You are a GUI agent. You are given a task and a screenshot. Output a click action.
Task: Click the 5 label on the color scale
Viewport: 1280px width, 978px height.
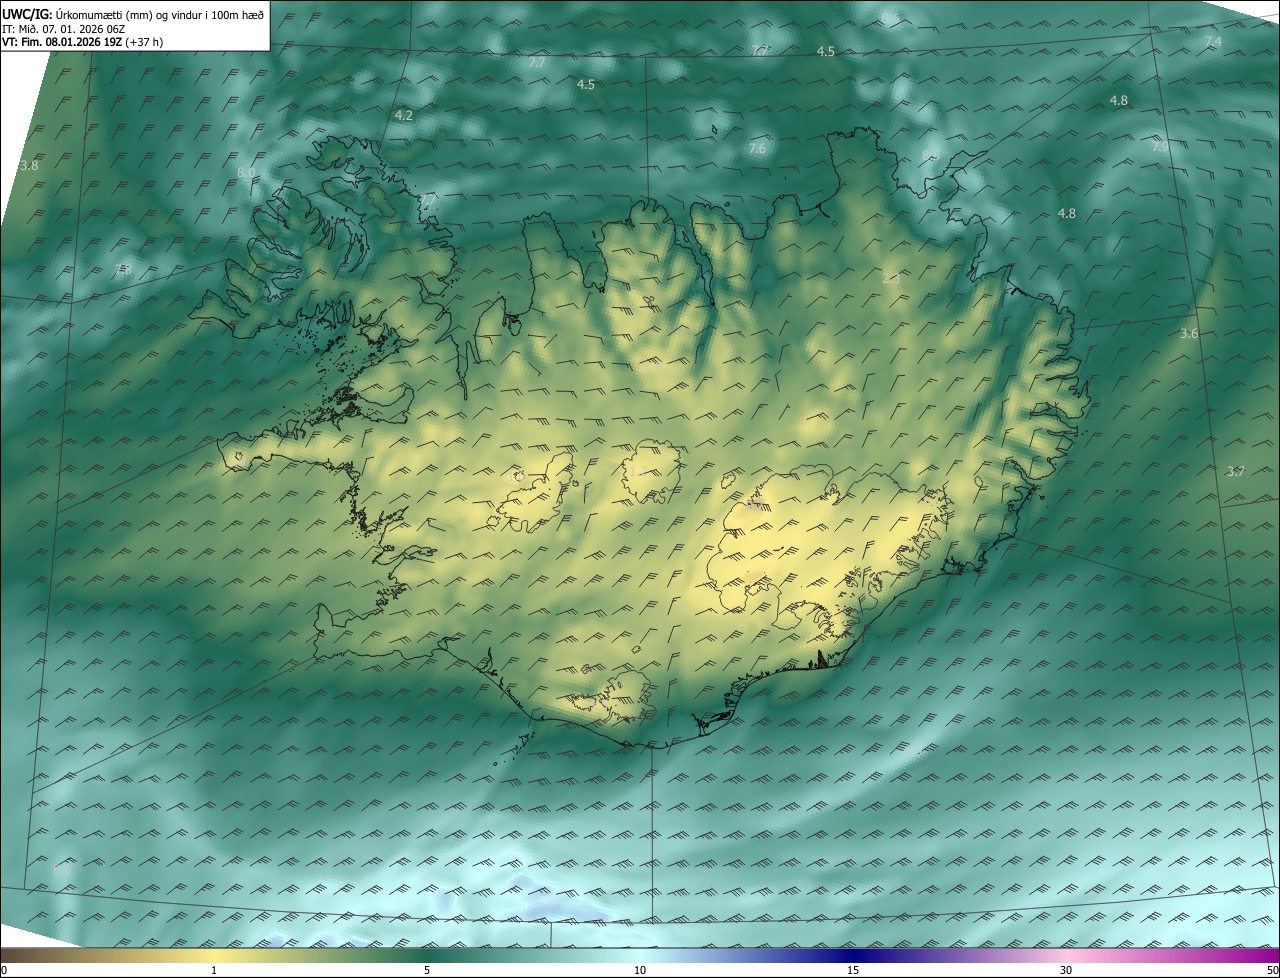(x=427, y=970)
